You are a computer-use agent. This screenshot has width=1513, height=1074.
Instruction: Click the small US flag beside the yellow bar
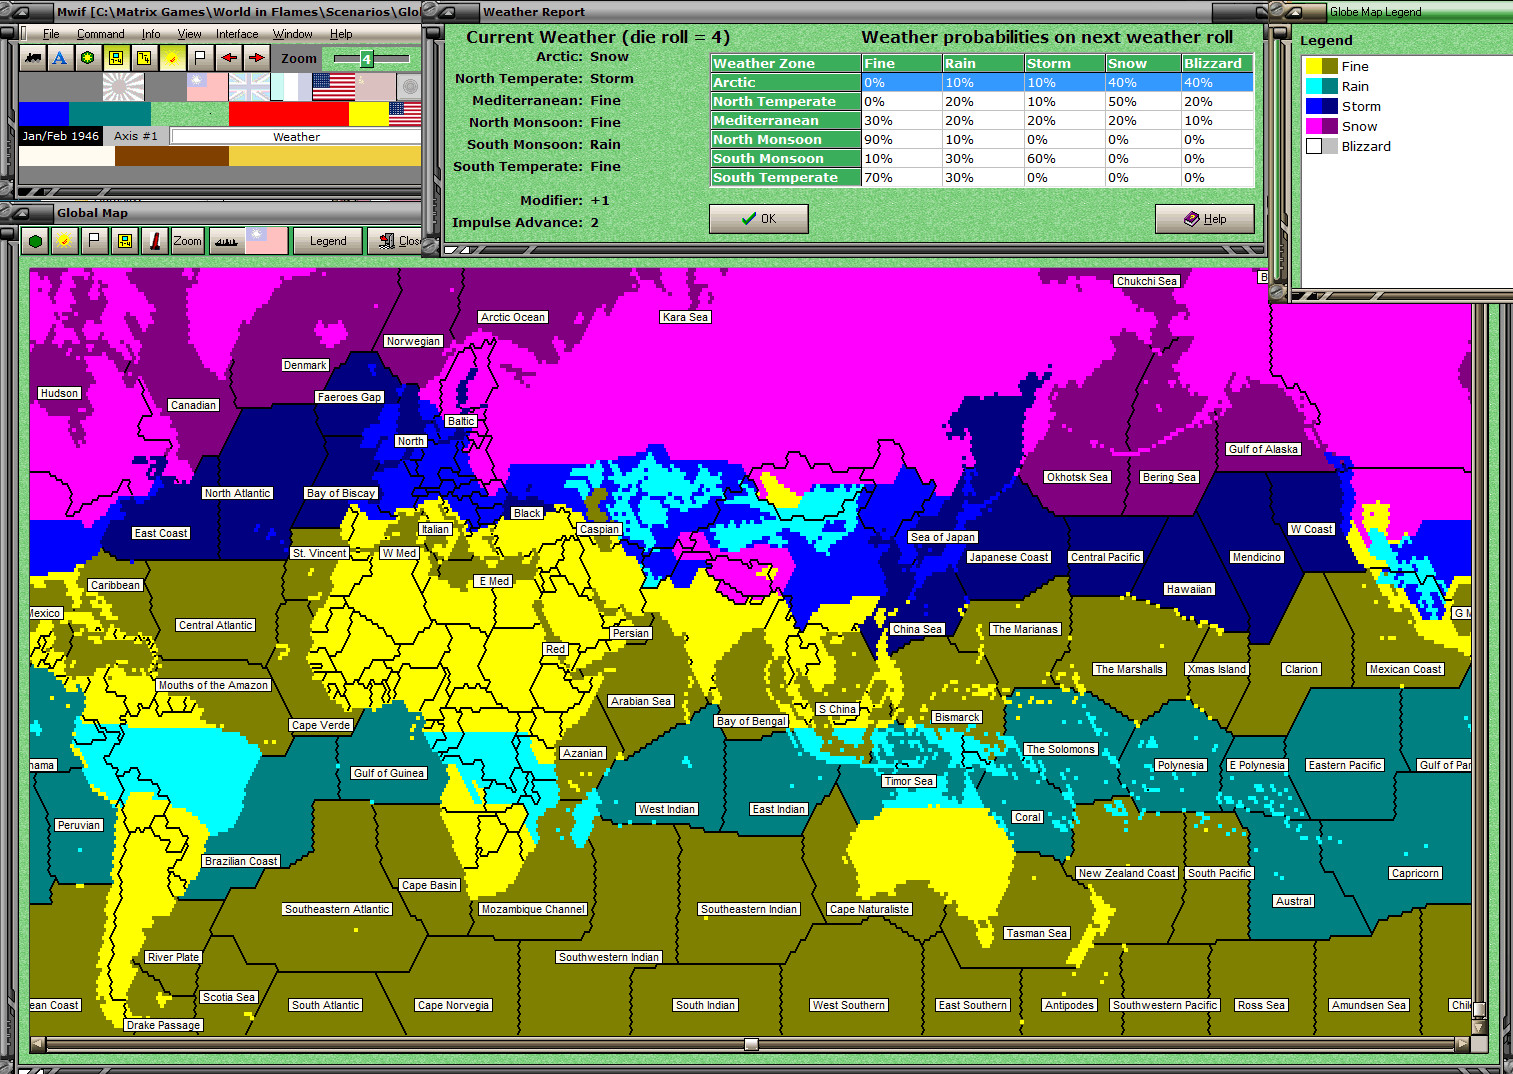point(405,113)
